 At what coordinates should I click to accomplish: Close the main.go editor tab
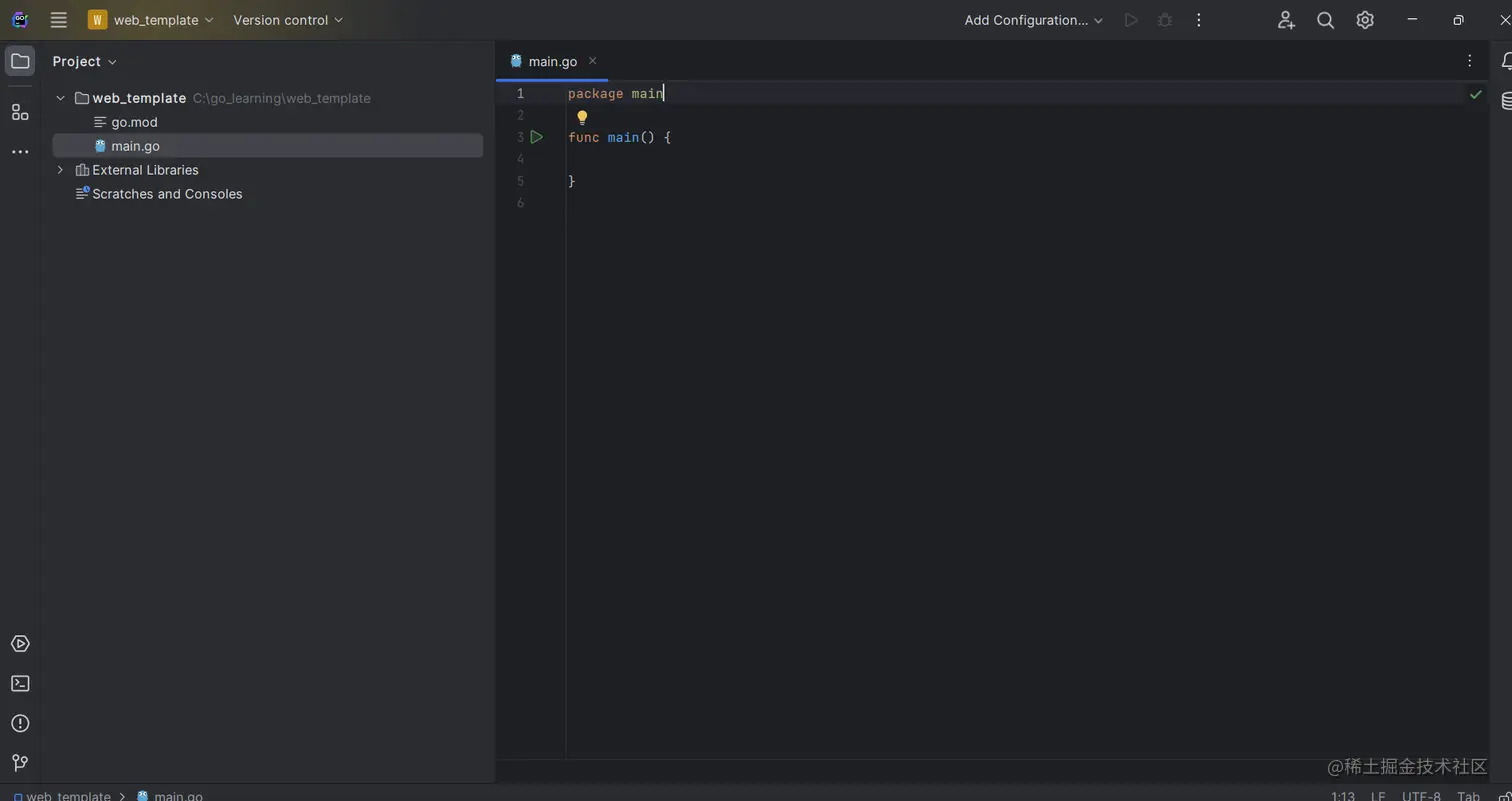(x=592, y=61)
